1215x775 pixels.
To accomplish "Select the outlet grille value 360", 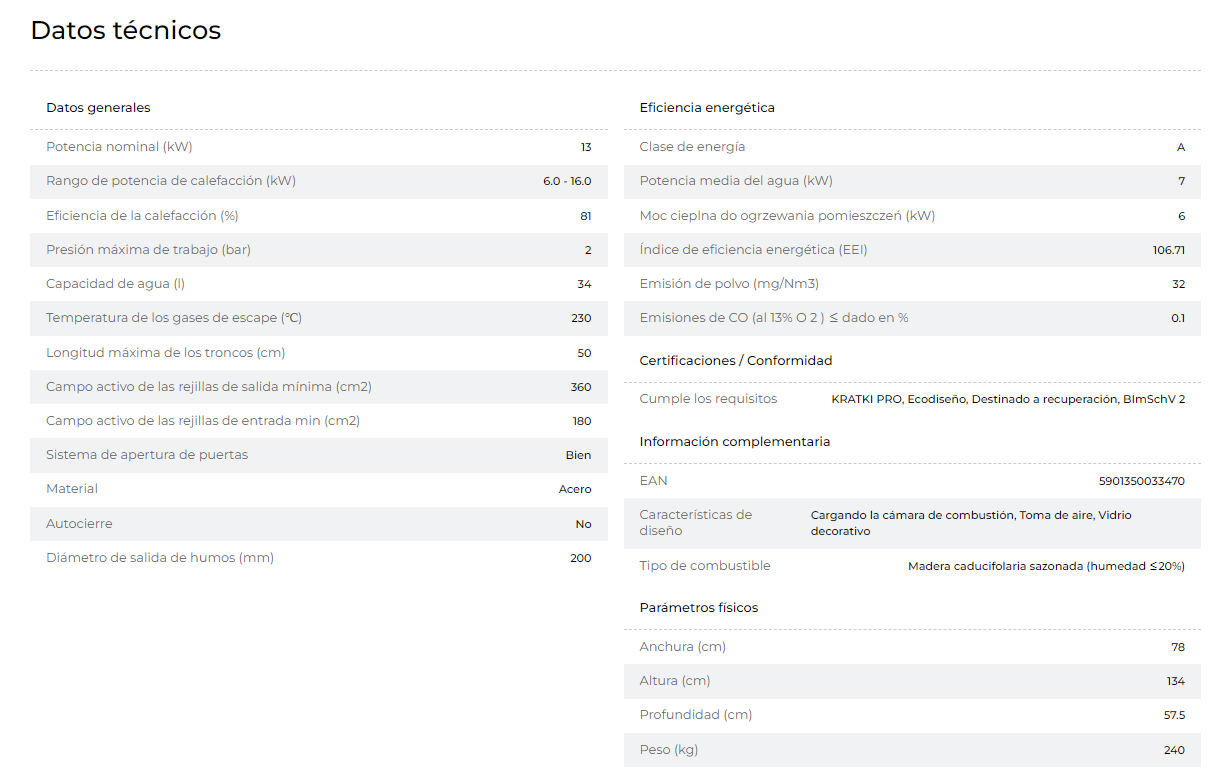I will point(581,387).
